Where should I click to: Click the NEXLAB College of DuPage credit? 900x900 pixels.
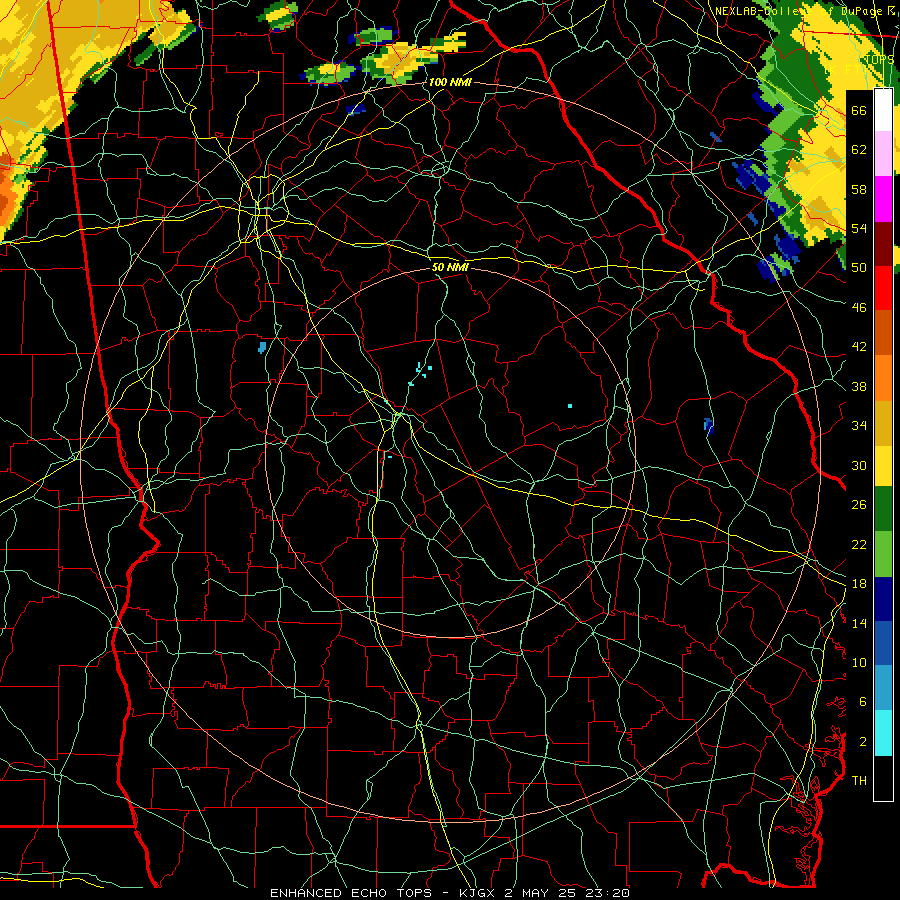(x=806, y=11)
